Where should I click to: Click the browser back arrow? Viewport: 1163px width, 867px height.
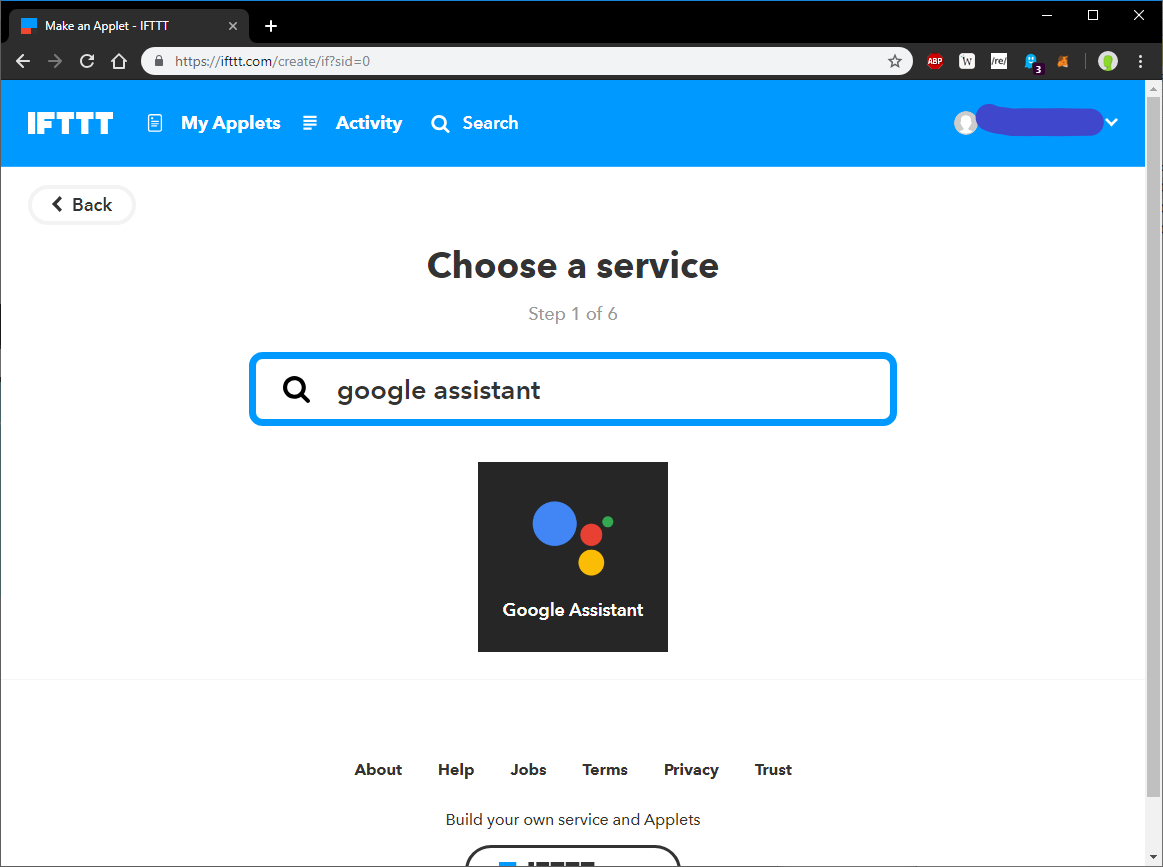click(x=23, y=62)
